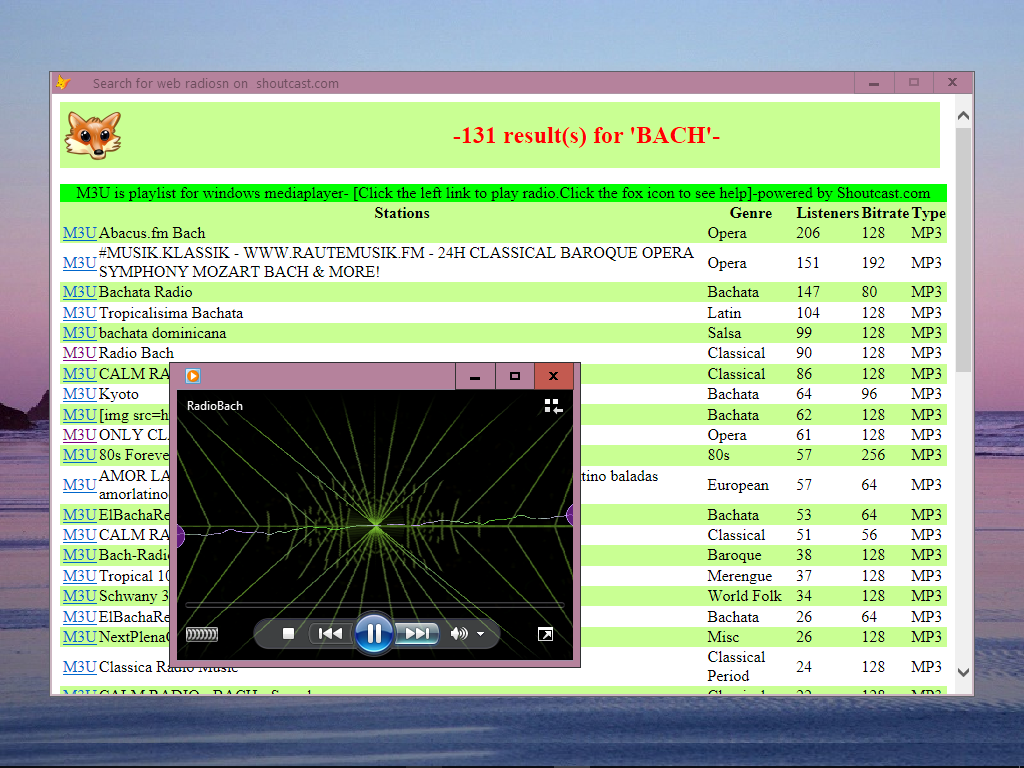This screenshot has width=1024, height=768.
Task: Select 'Abacus.fm Bach' station name
Action: [x=152, y=233]
